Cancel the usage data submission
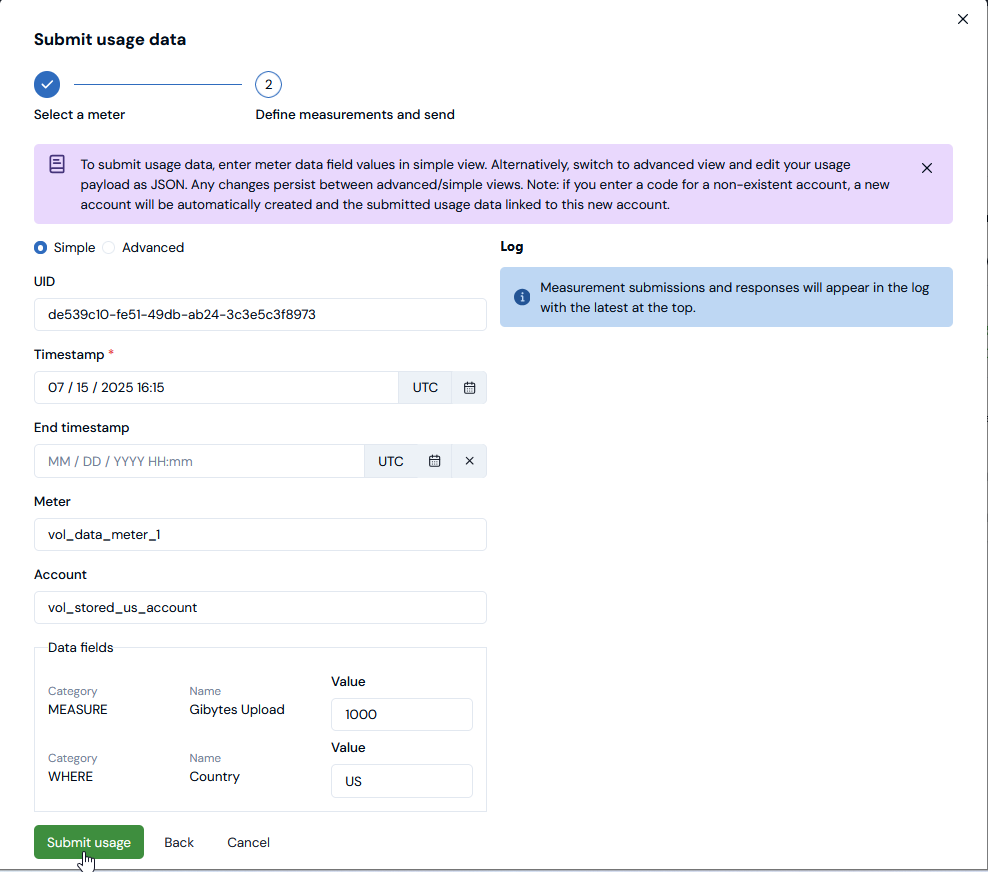This screenshot has width=988, height=872. click(x=248, y=842)
